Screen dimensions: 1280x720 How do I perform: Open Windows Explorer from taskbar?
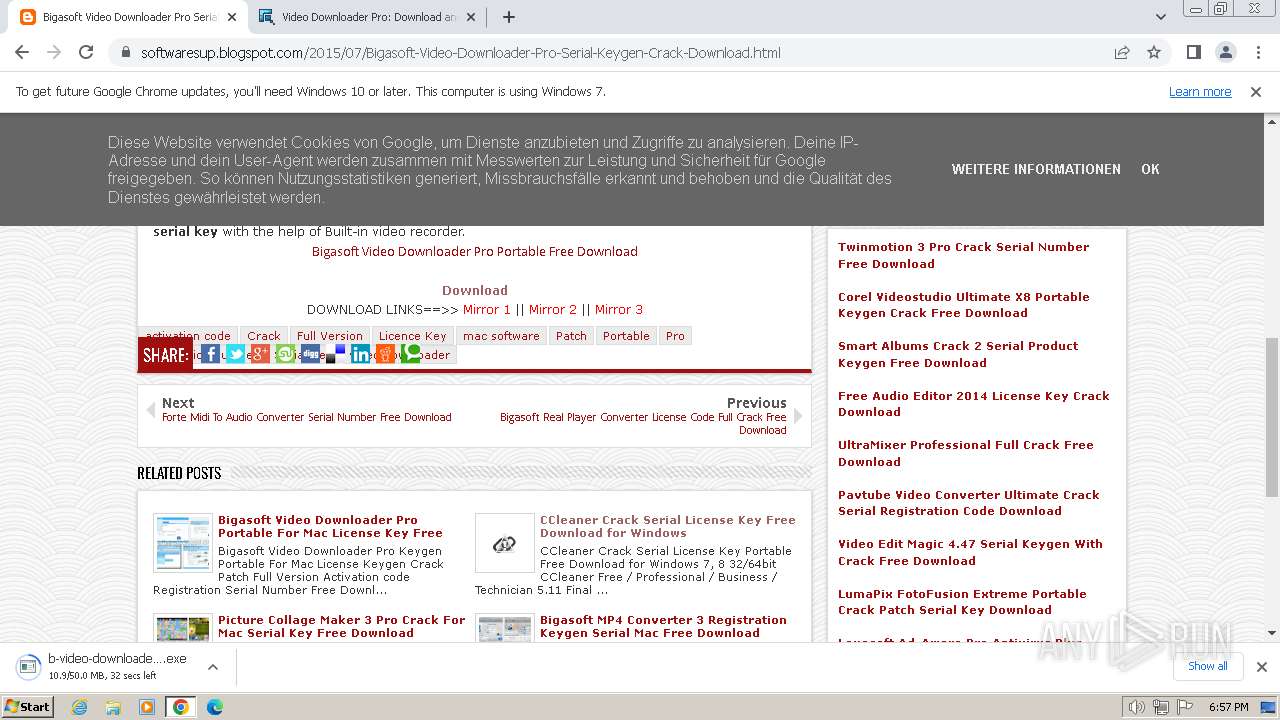[x=113, y=707]
